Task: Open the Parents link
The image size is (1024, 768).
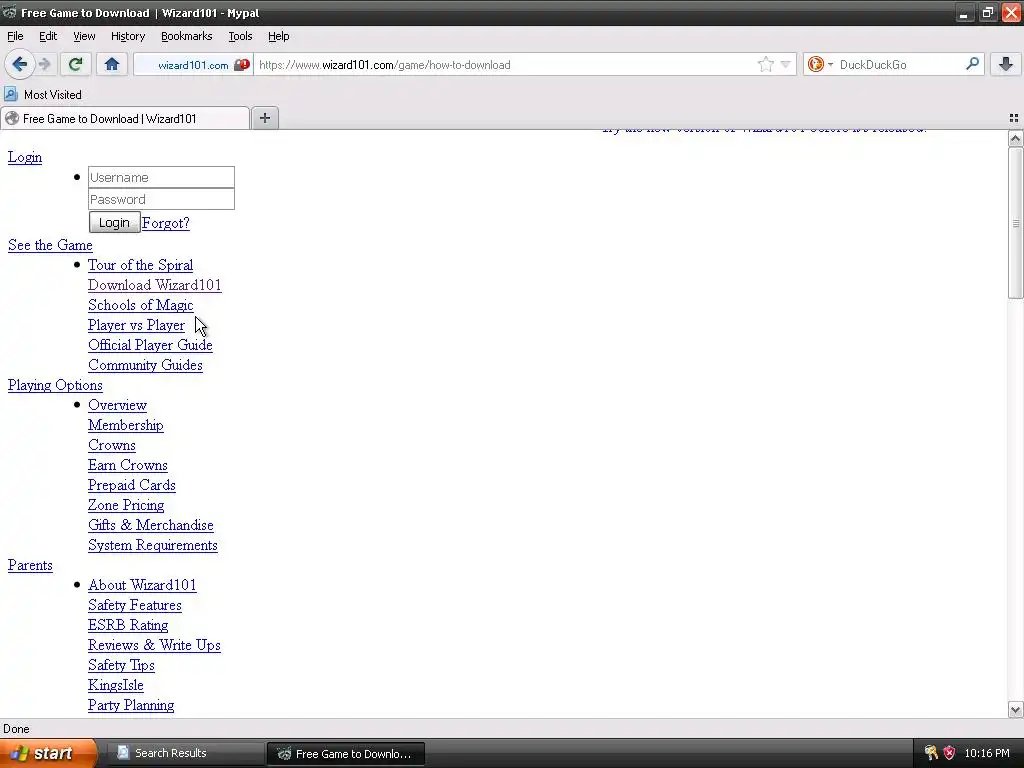Action: coord(30,565)
